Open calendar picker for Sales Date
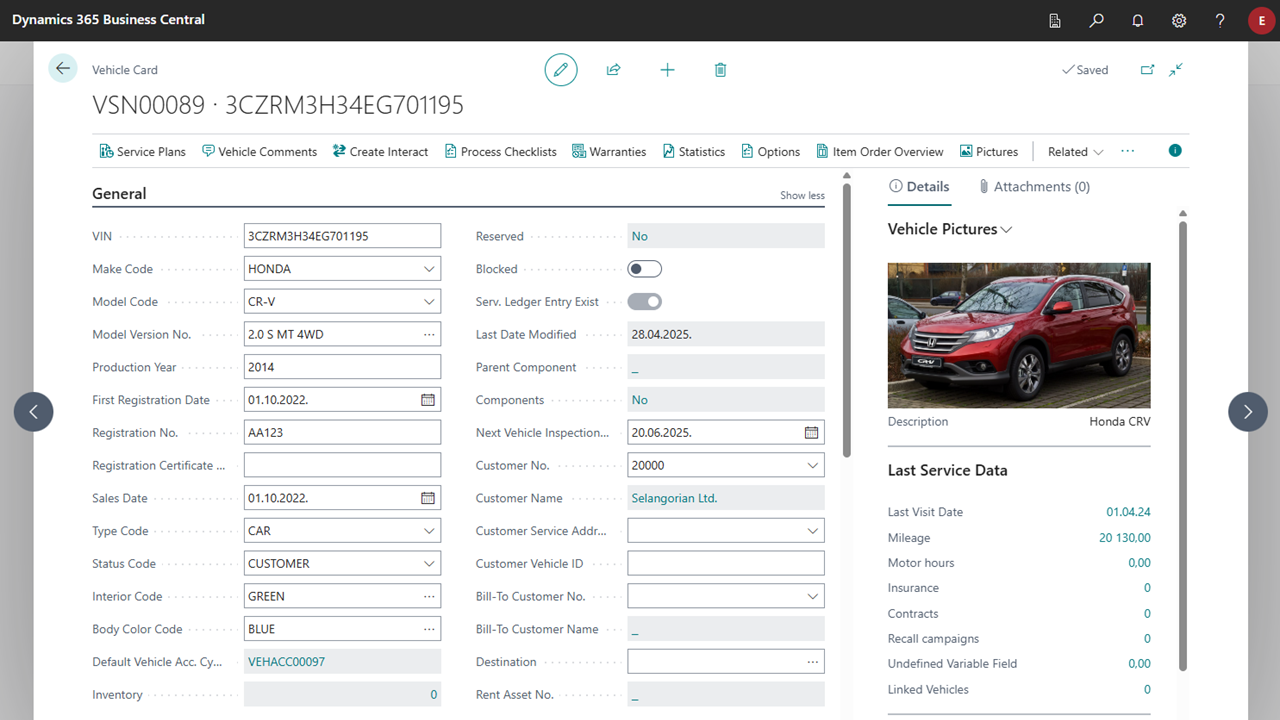The image size is (1280, 720). pos(428,497)
